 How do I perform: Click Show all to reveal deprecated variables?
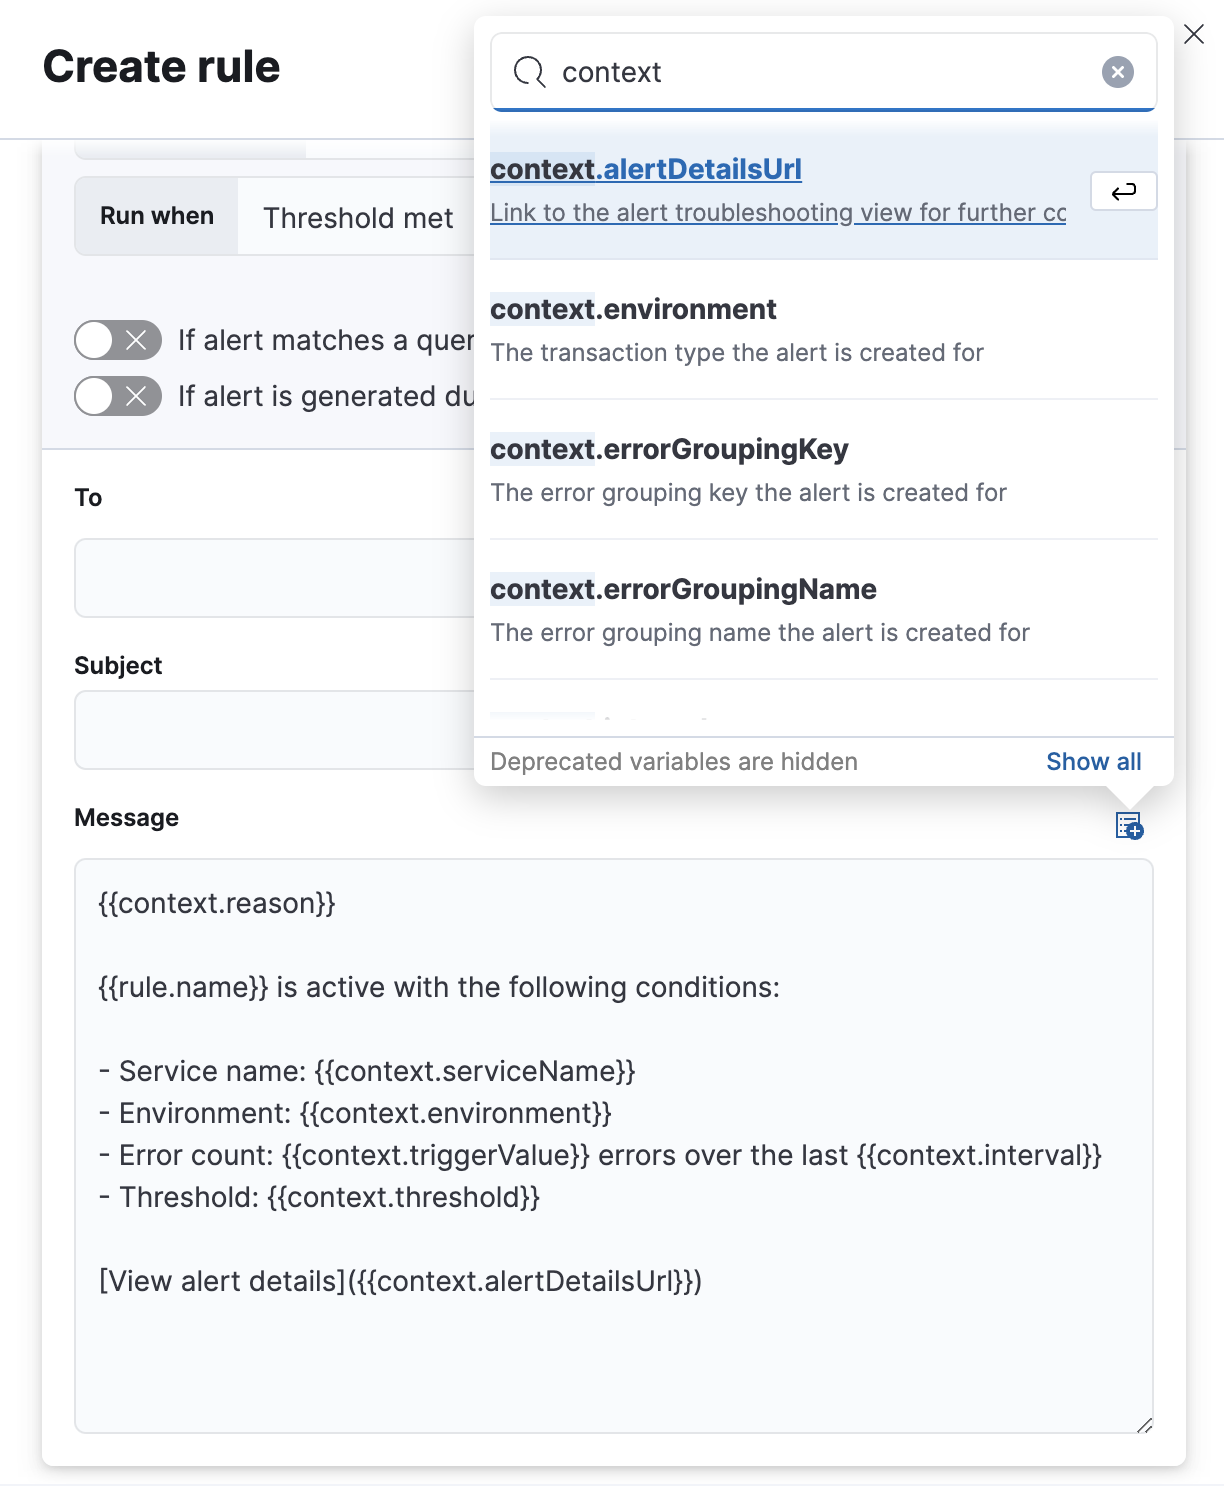1093,761
